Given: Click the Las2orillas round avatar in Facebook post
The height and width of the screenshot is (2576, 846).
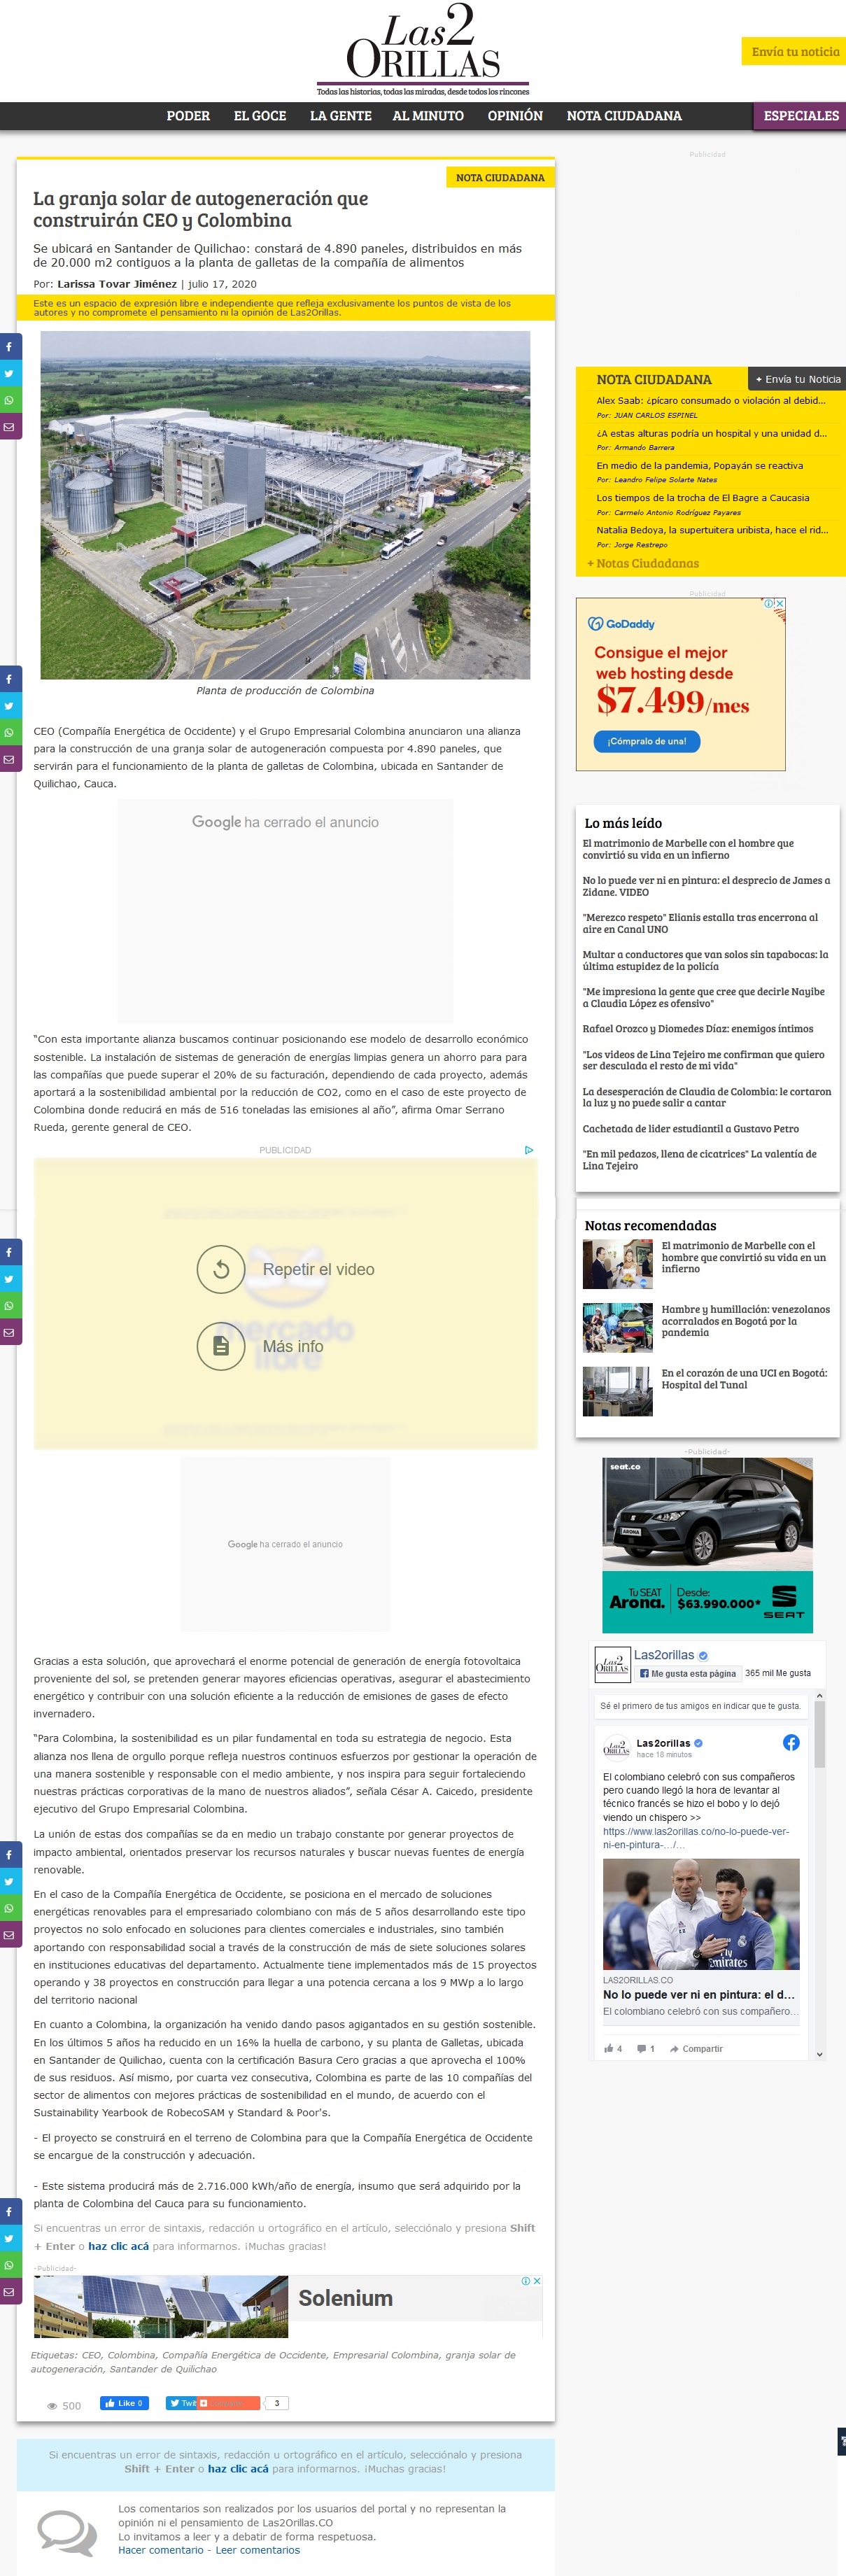Looking at the screenshot, I should point(616,1748).
